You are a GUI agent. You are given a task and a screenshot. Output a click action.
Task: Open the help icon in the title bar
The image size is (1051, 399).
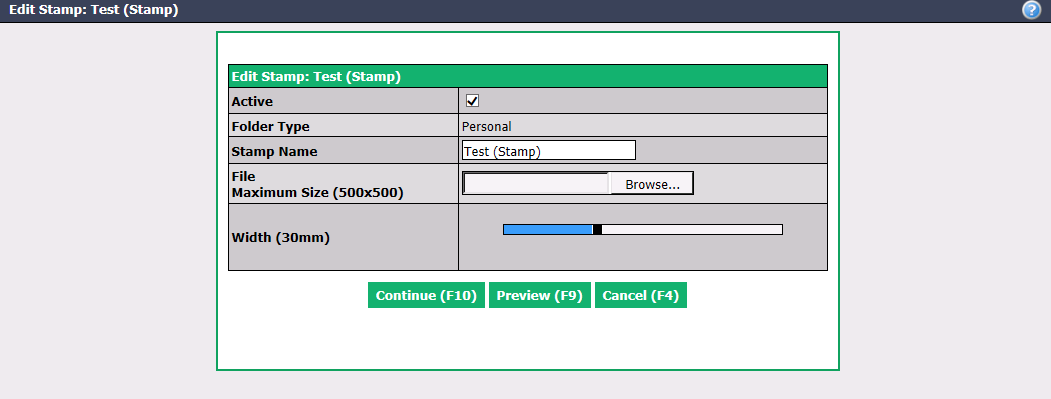click(1031, 10)
